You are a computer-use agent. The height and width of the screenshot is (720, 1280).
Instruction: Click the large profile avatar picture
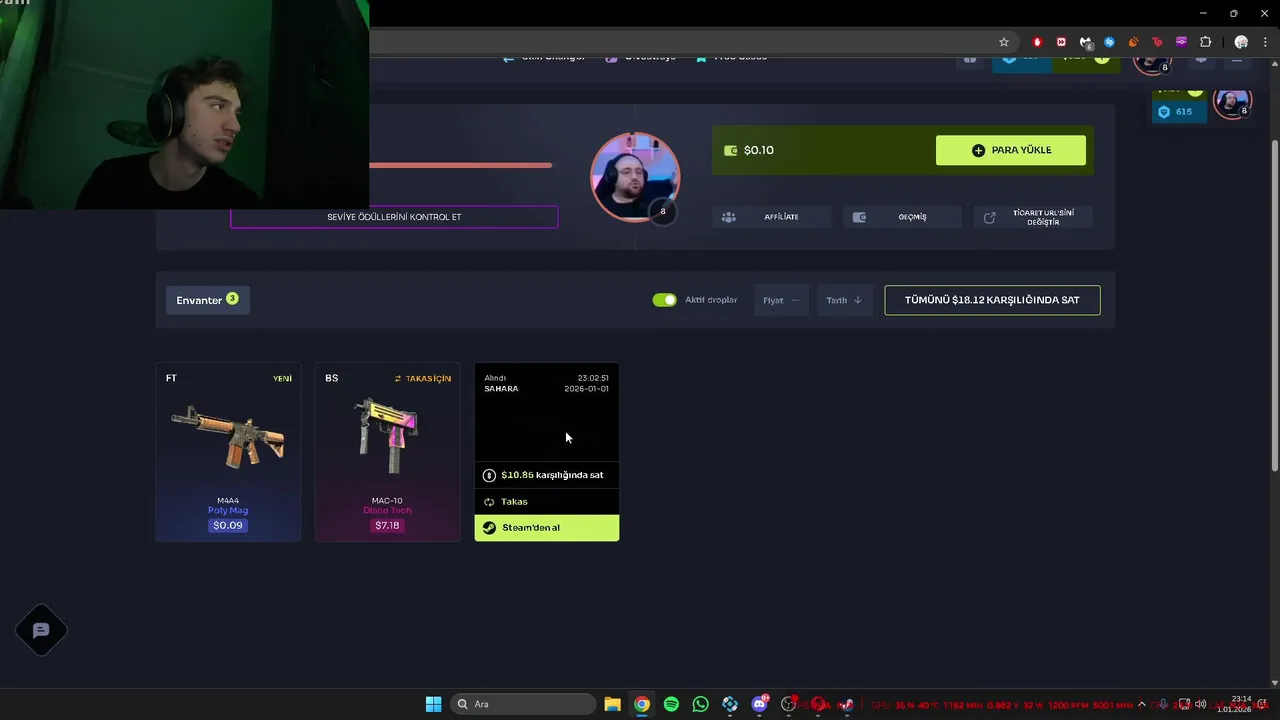(635, 177)
